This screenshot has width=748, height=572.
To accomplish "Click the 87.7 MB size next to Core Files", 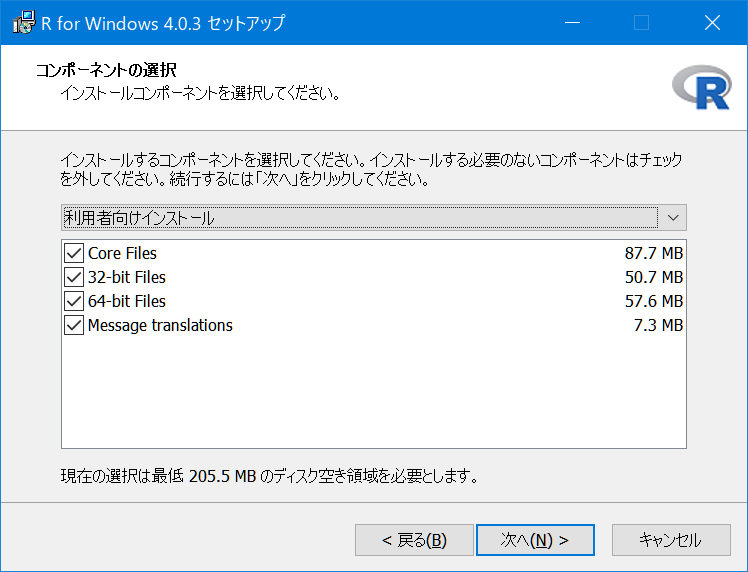I will coord(654,253).
